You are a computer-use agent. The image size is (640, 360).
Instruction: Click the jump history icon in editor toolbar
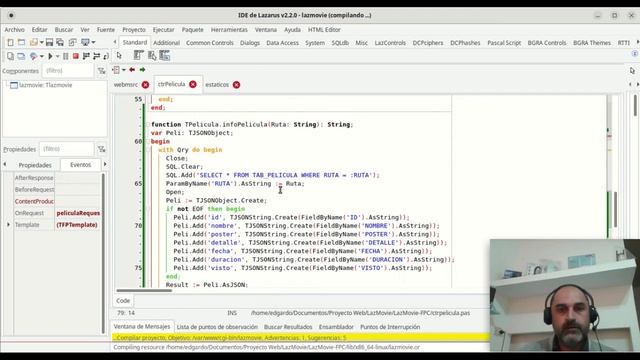click(116, 70)
